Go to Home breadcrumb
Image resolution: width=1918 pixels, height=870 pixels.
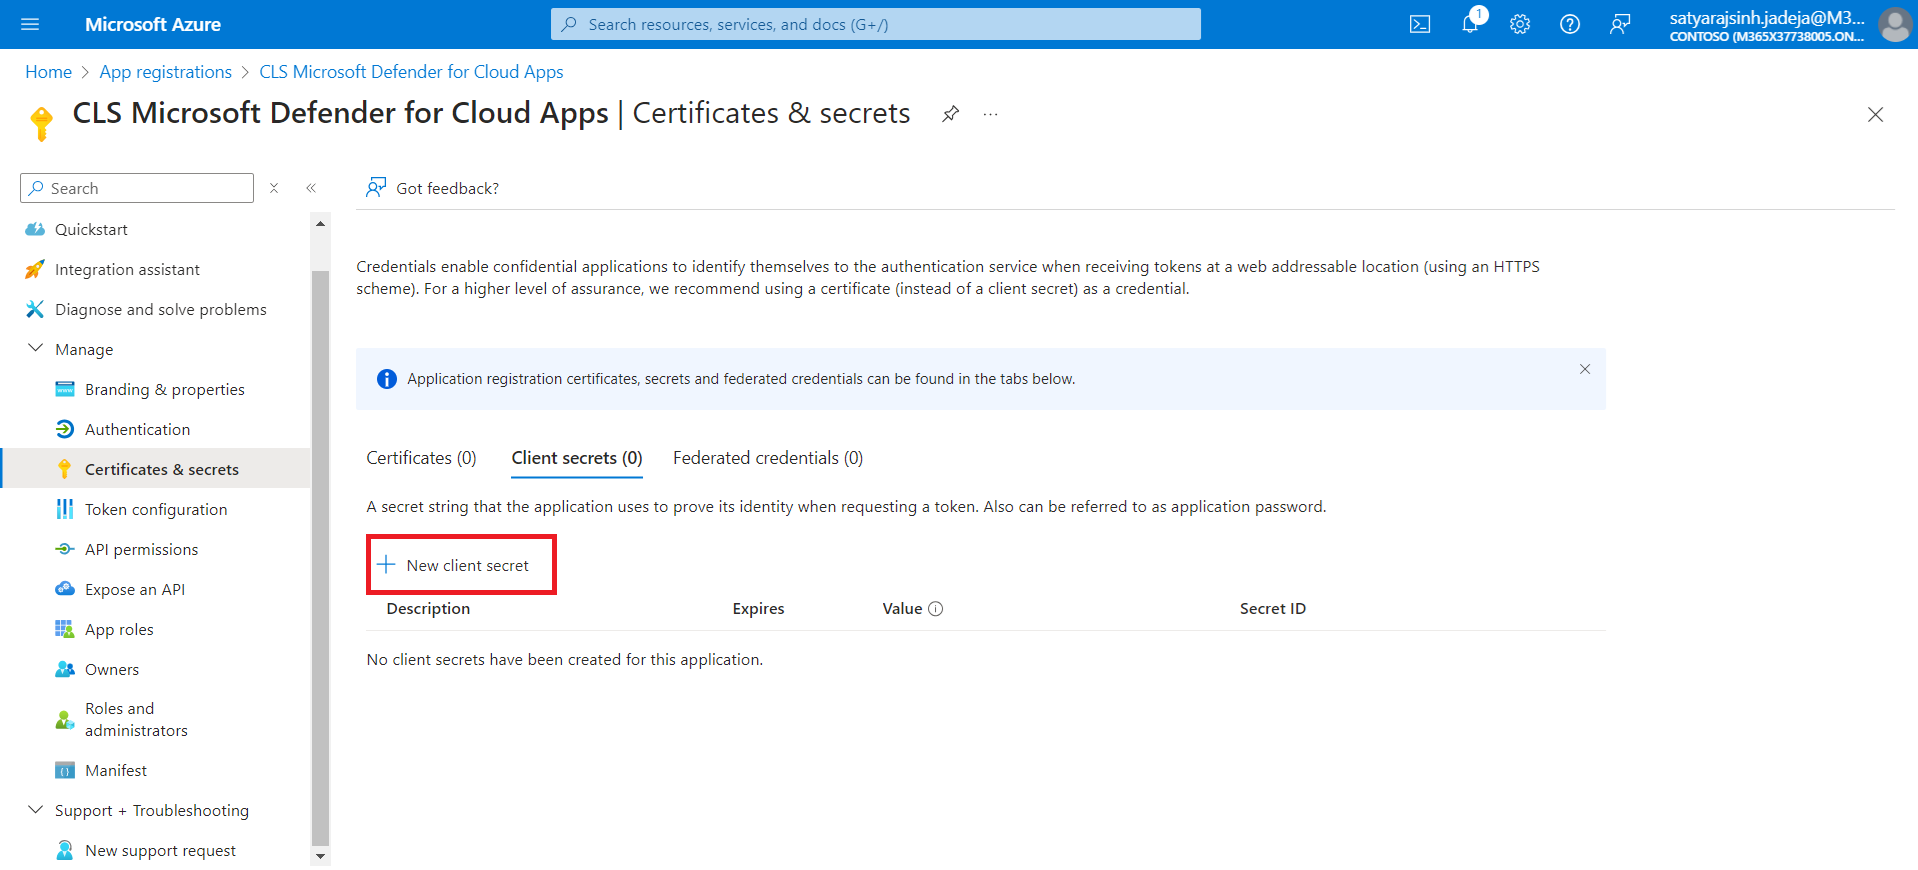click(x=48, y=72)
